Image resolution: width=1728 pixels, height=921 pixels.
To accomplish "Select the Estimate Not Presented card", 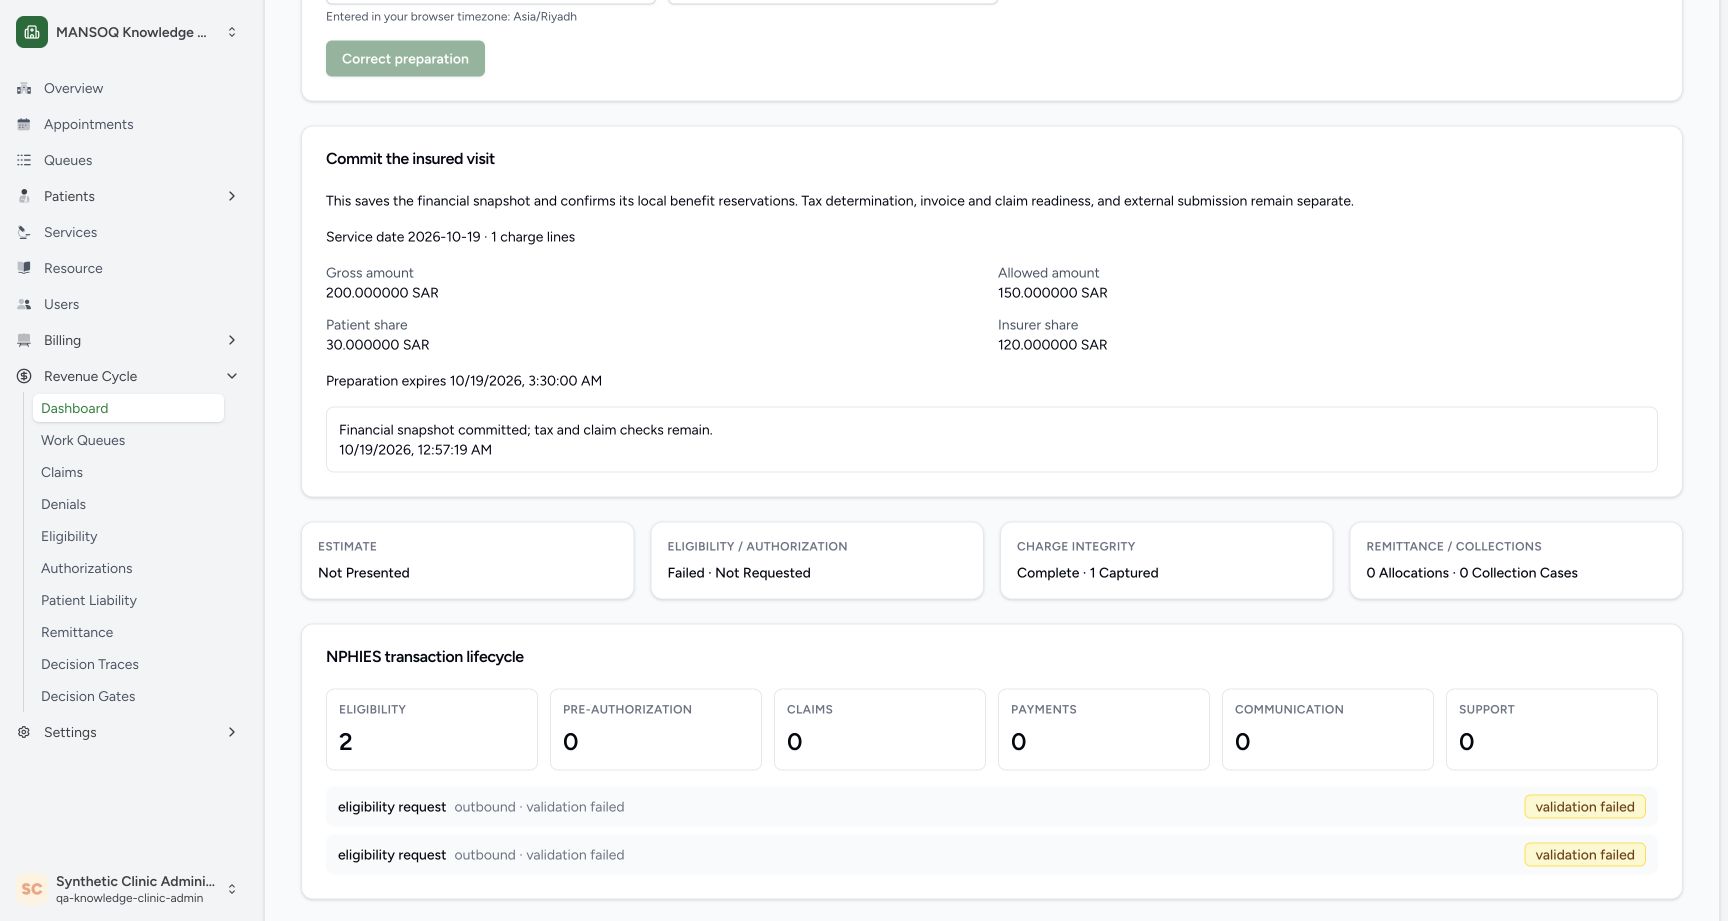I will (467, 560).
